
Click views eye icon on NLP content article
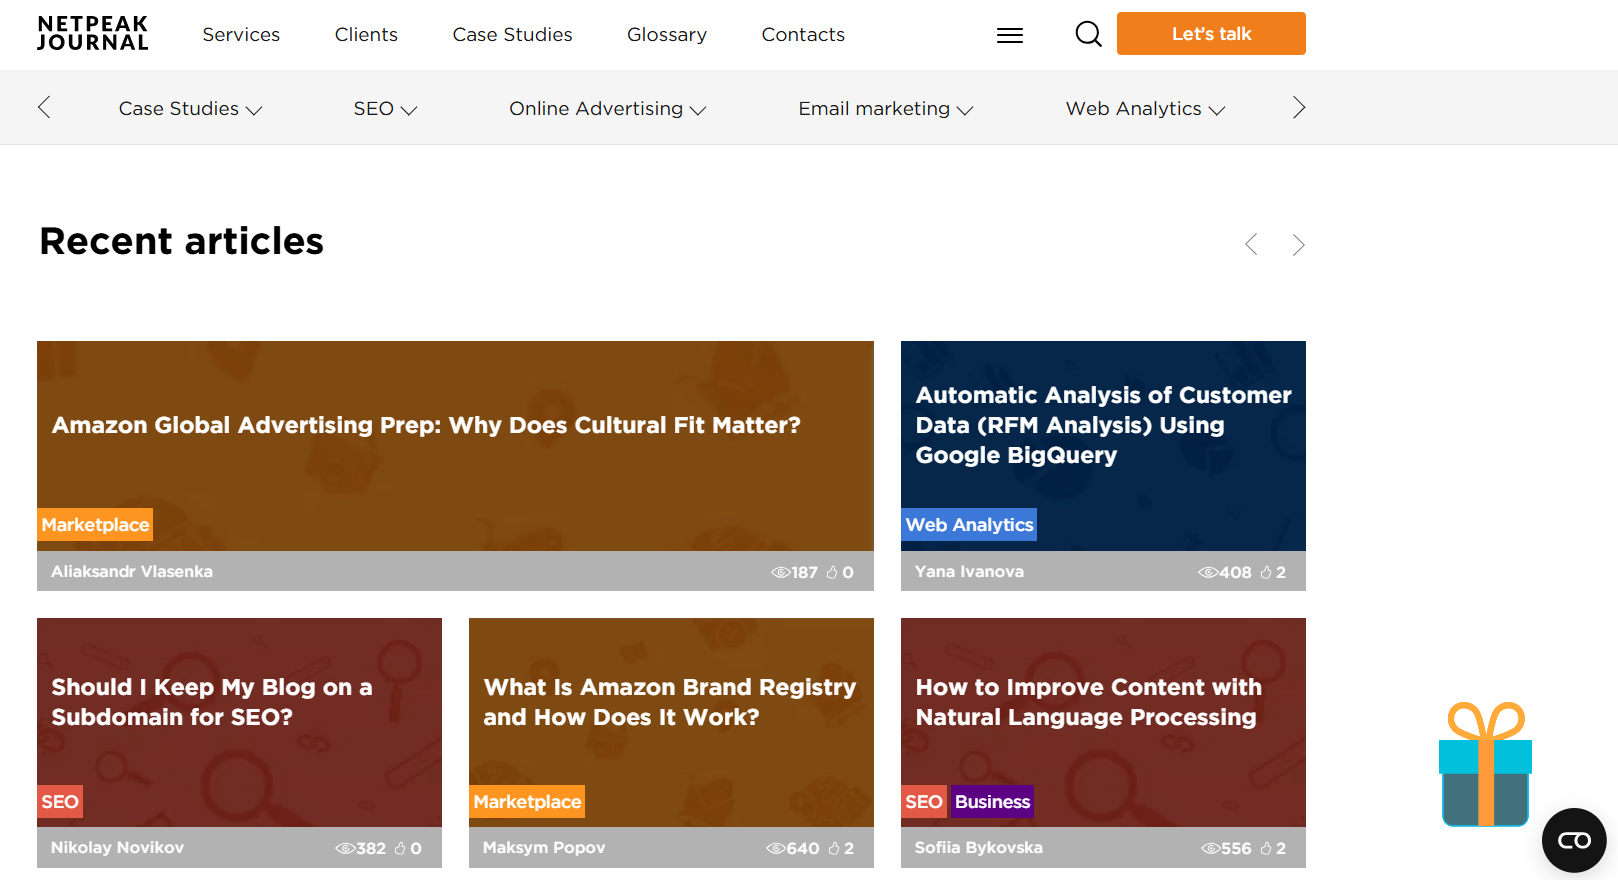[x=1210, y=848]
